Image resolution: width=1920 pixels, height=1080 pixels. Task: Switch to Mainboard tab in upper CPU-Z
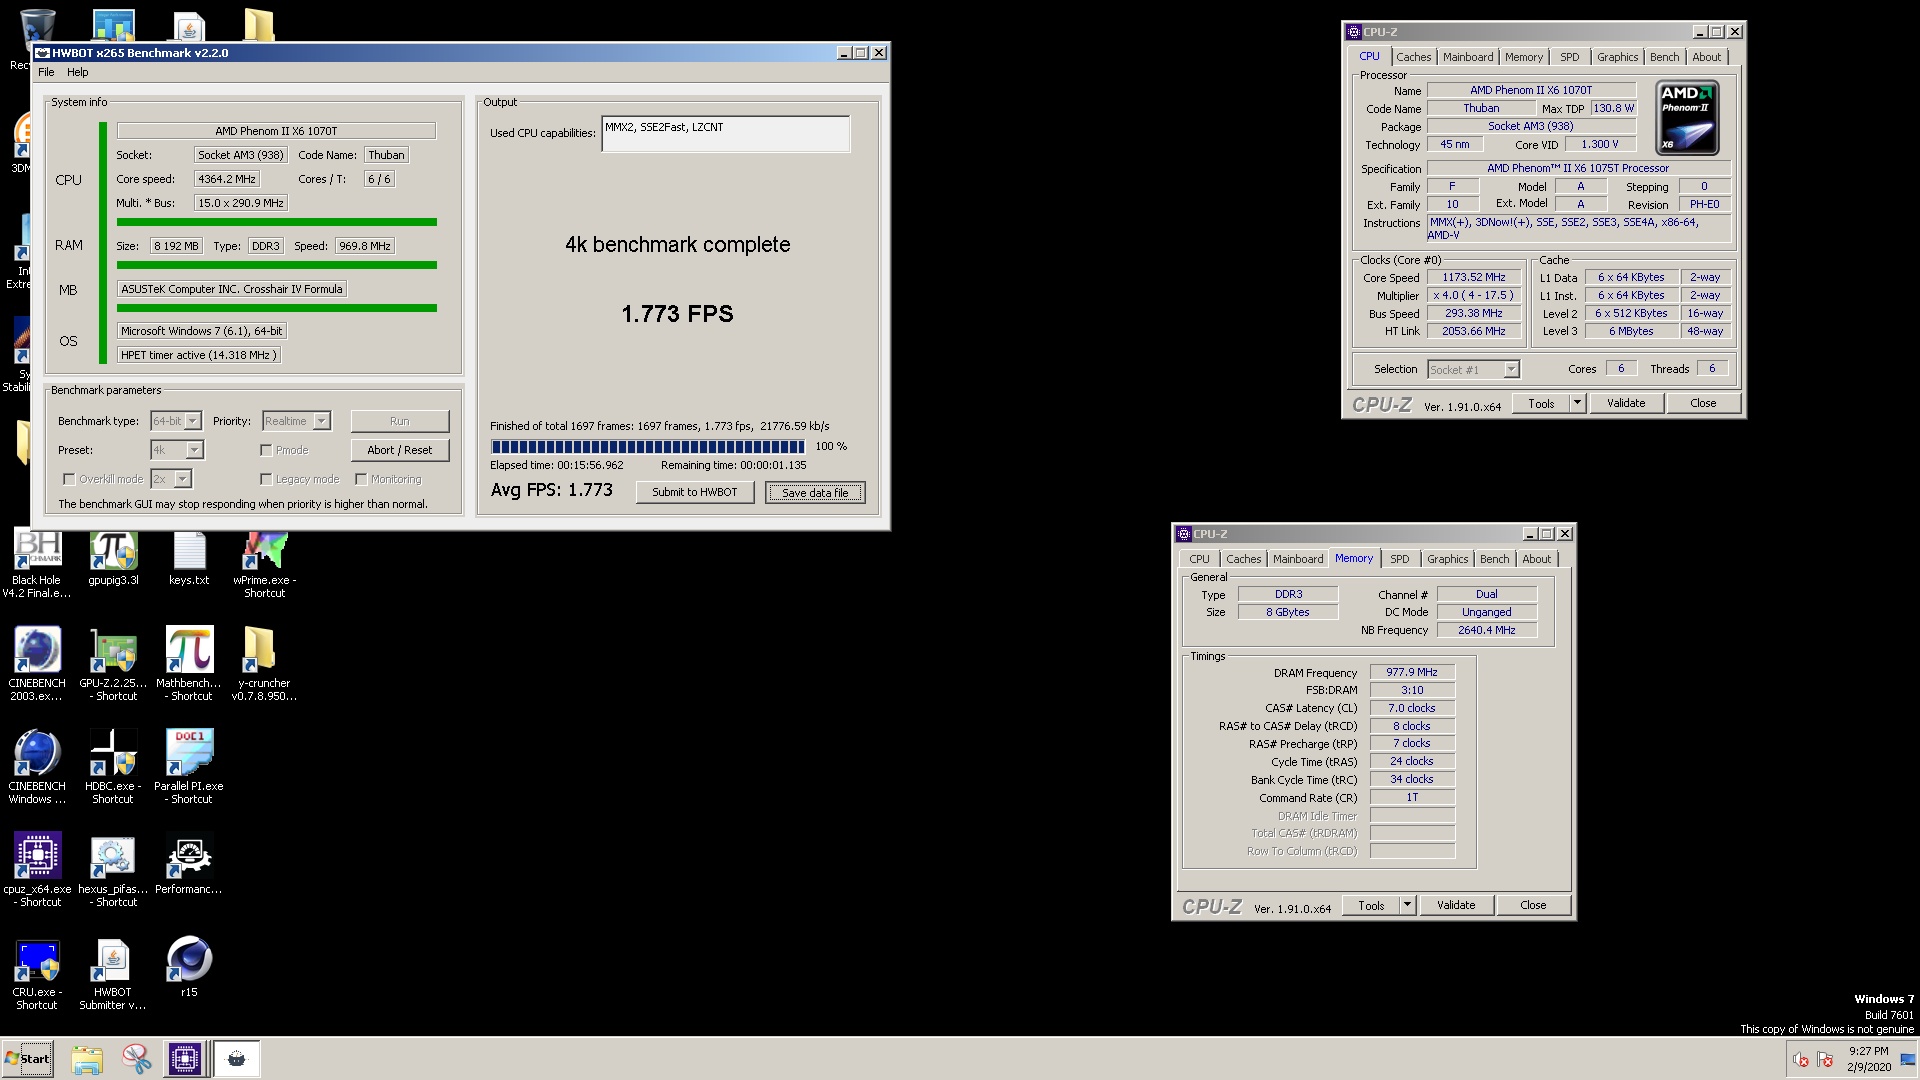1467,57
